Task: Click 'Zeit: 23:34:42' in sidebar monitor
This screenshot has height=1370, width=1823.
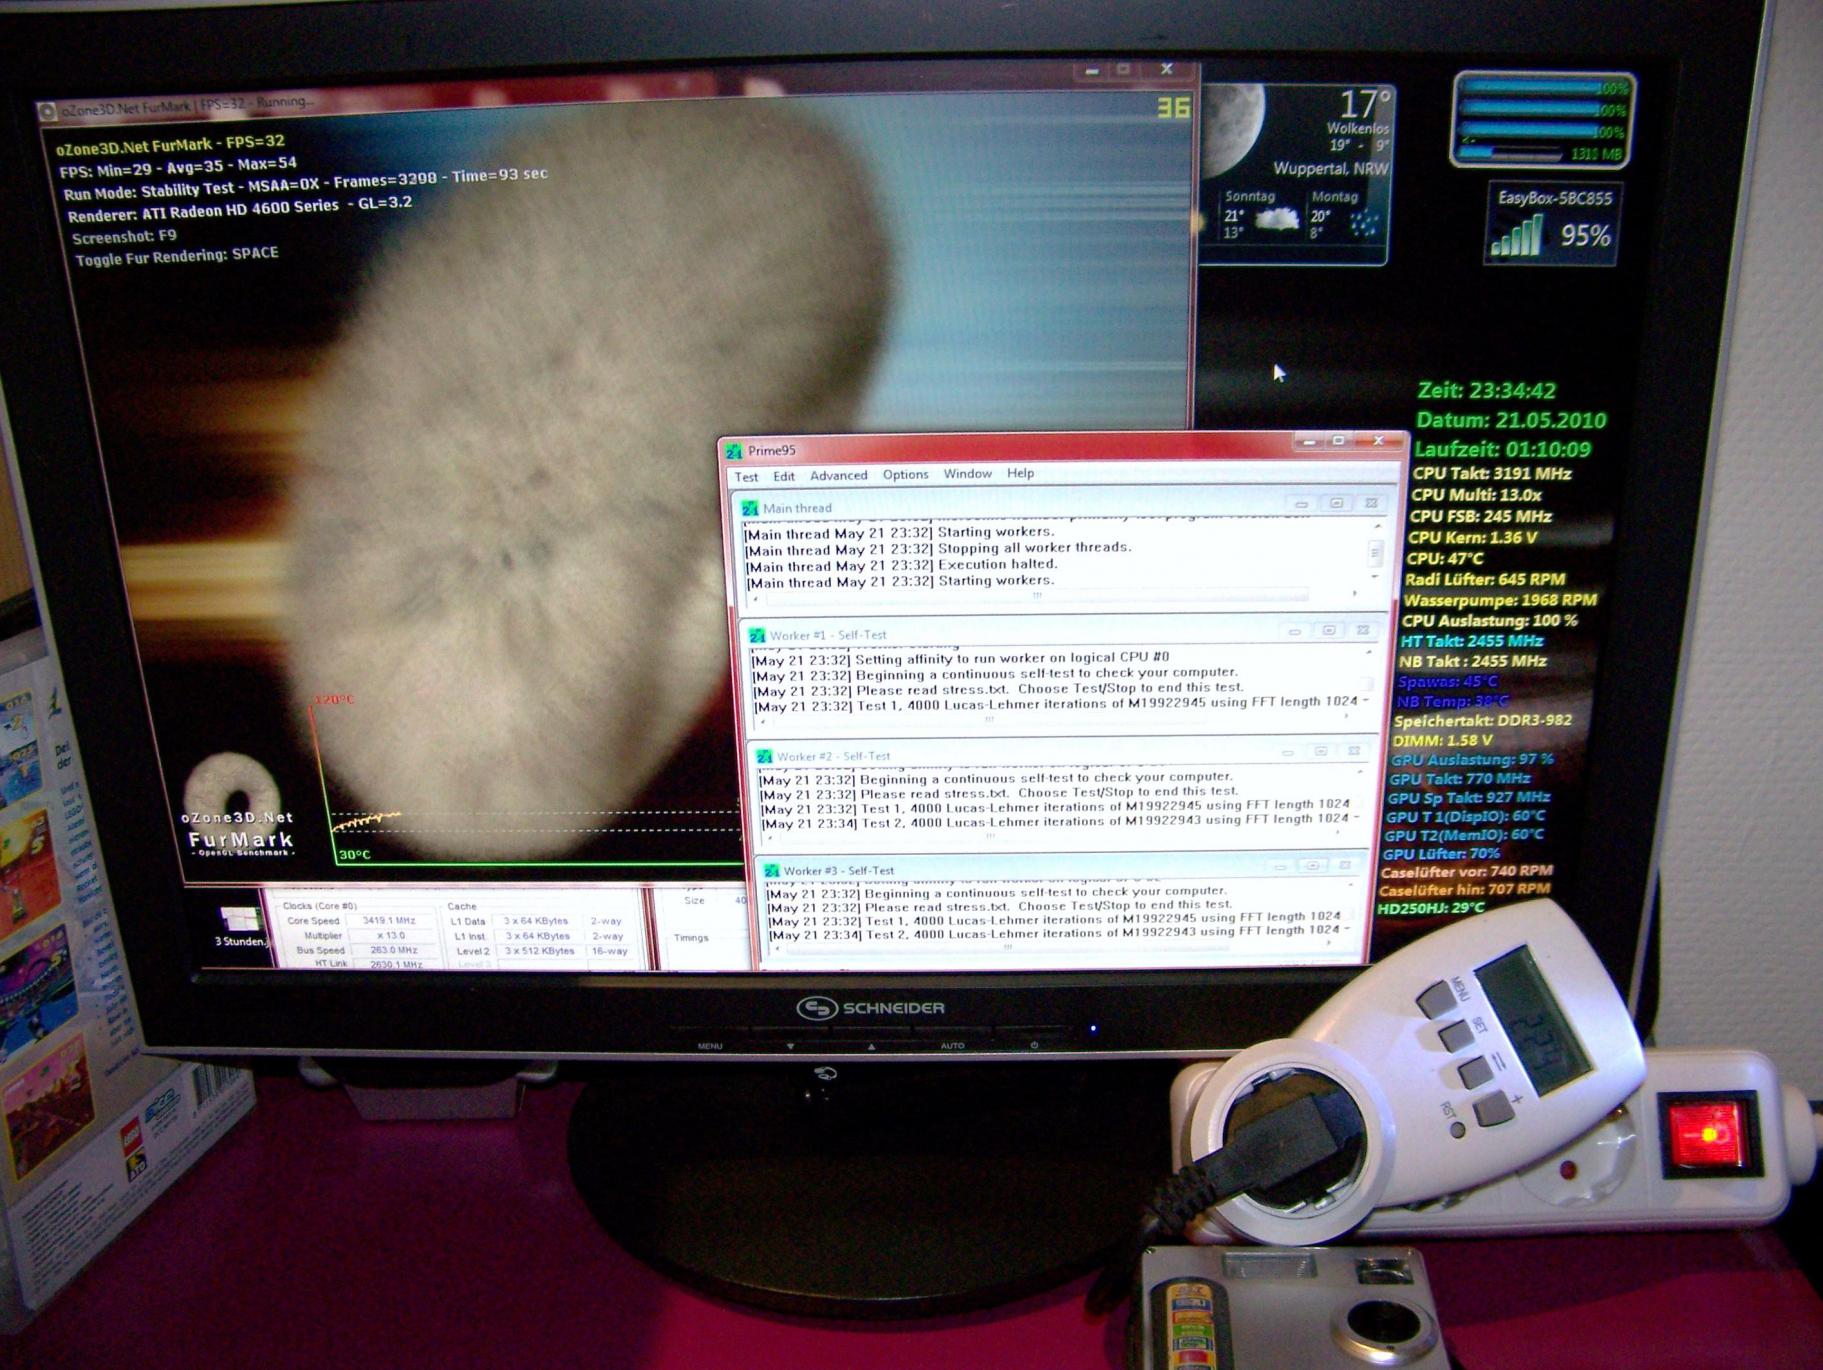Action: point(1487,391)
